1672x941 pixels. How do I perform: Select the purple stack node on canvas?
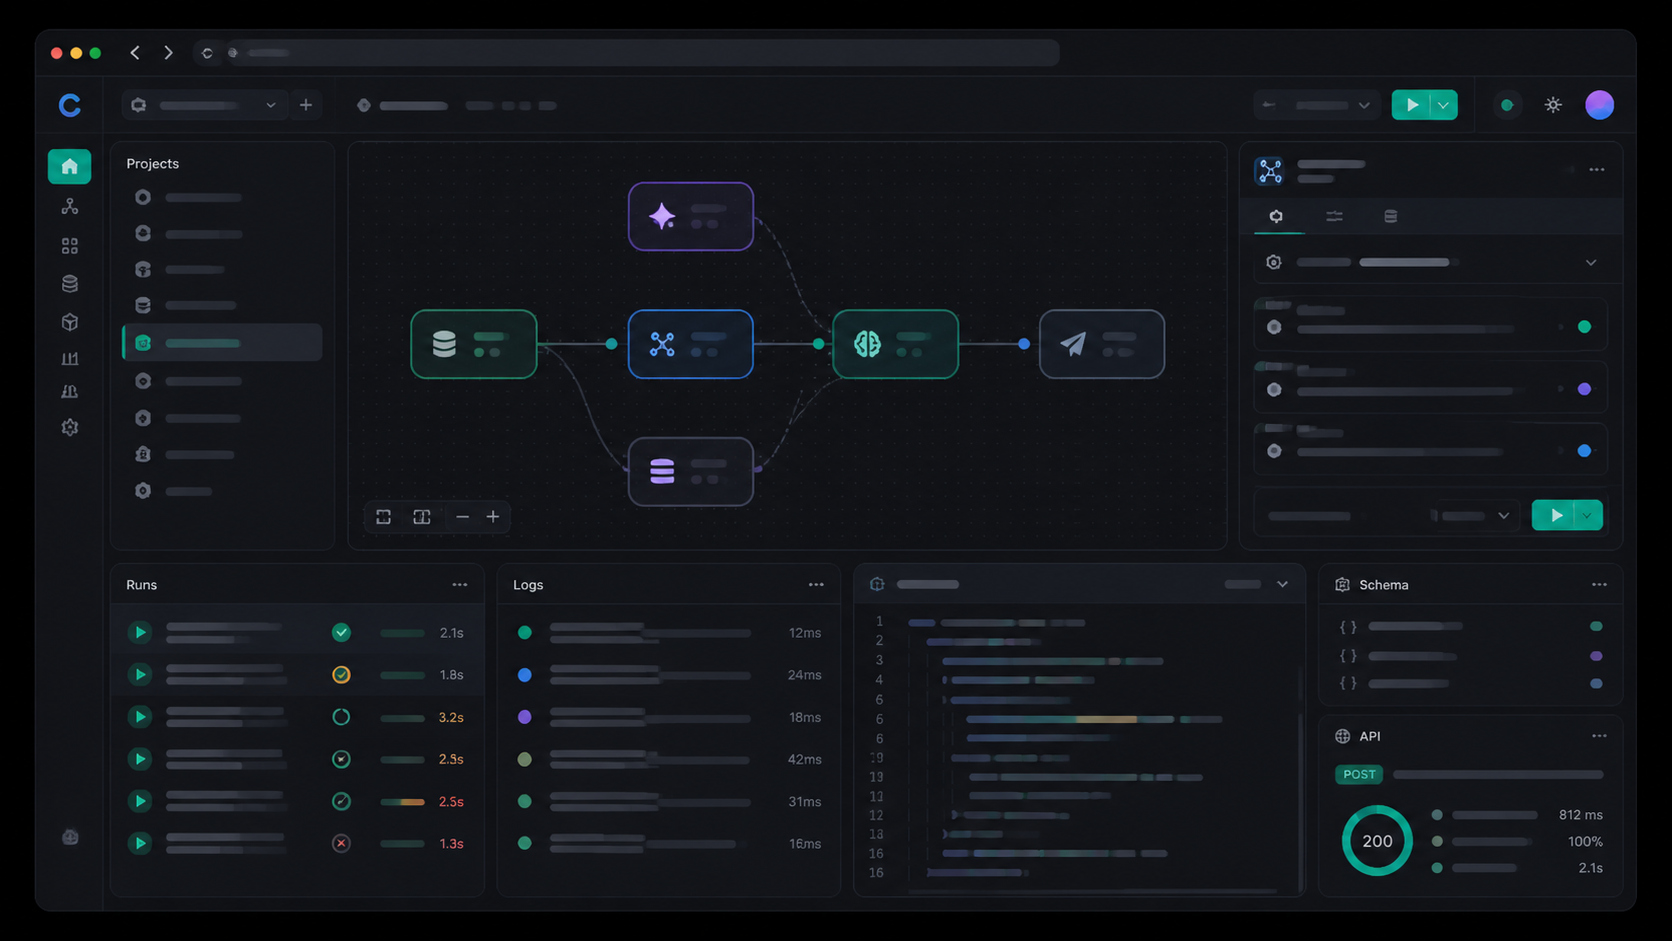pos(690,471)
